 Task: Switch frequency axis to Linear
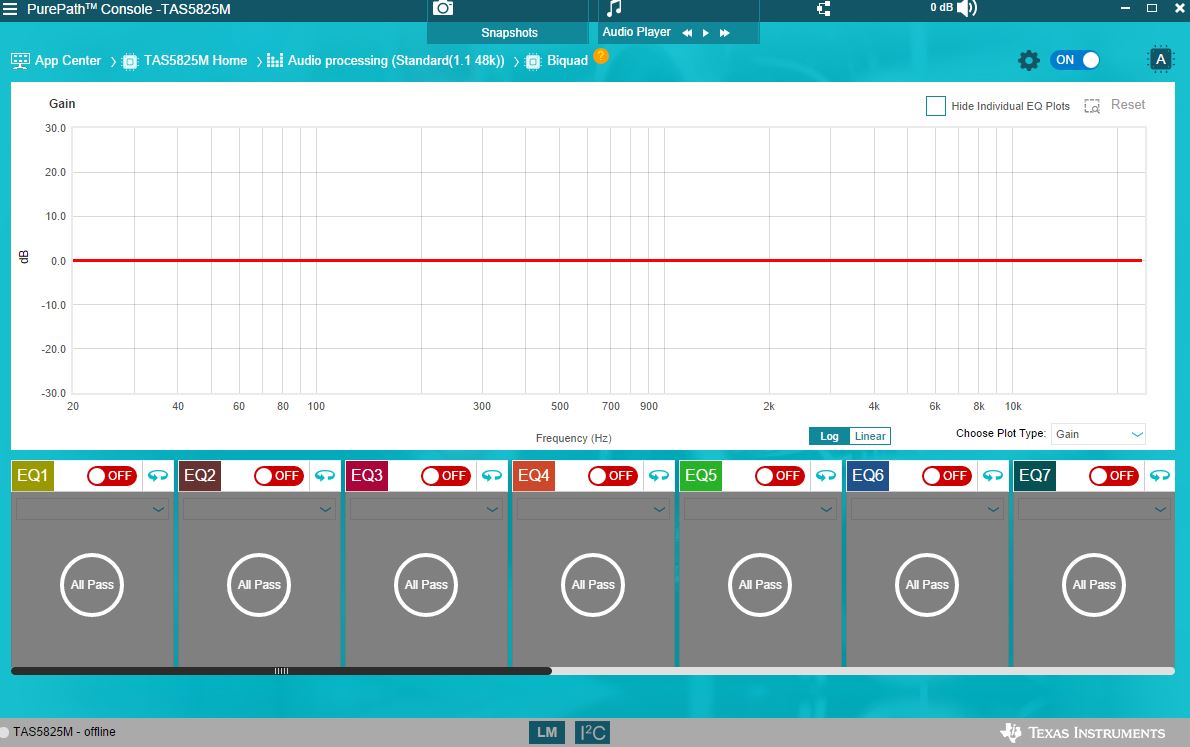(x=870, y=436)
